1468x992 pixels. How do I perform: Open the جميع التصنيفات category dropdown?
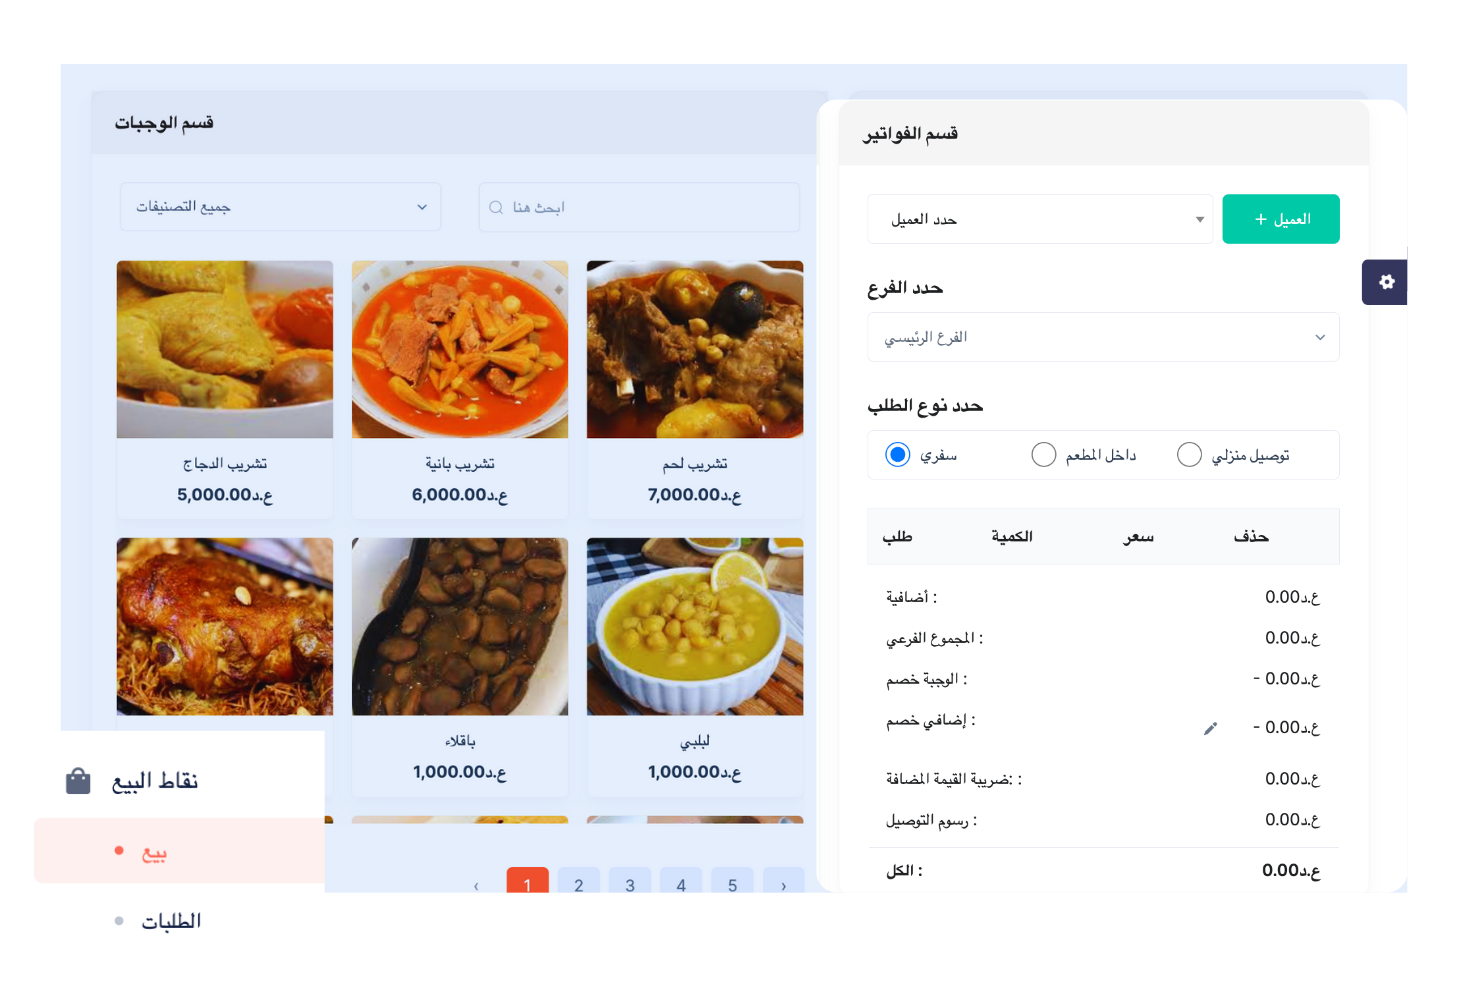coord(280,207)
